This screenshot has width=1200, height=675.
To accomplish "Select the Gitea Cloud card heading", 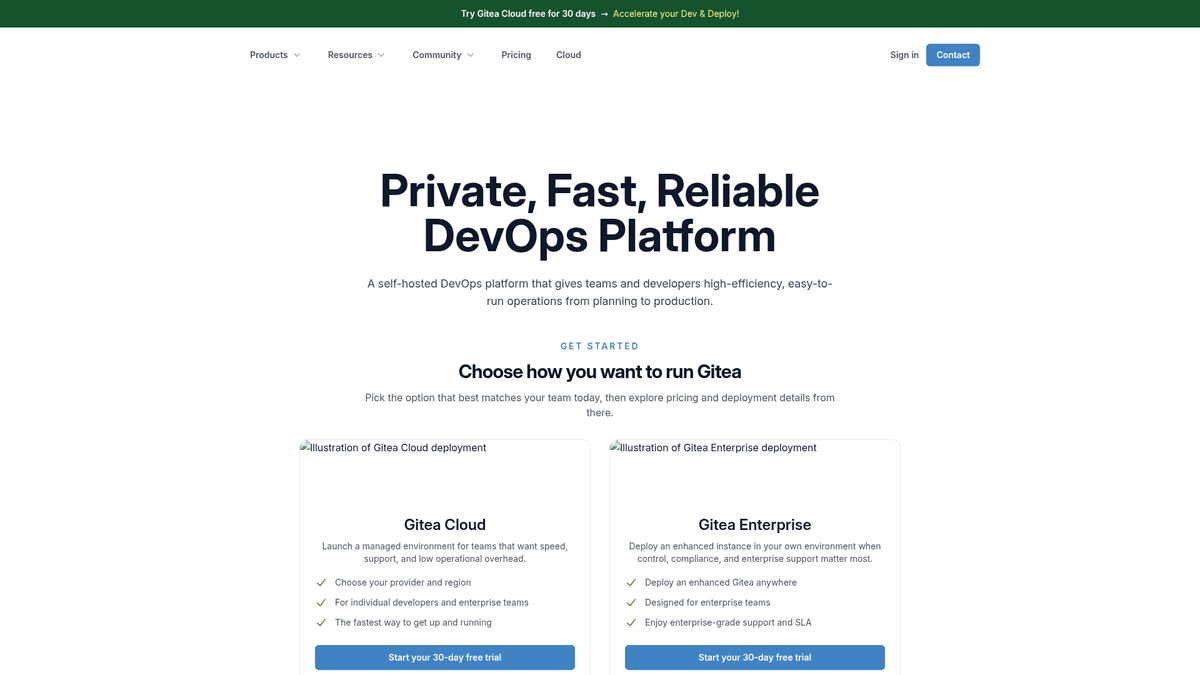I will (445, 524).
